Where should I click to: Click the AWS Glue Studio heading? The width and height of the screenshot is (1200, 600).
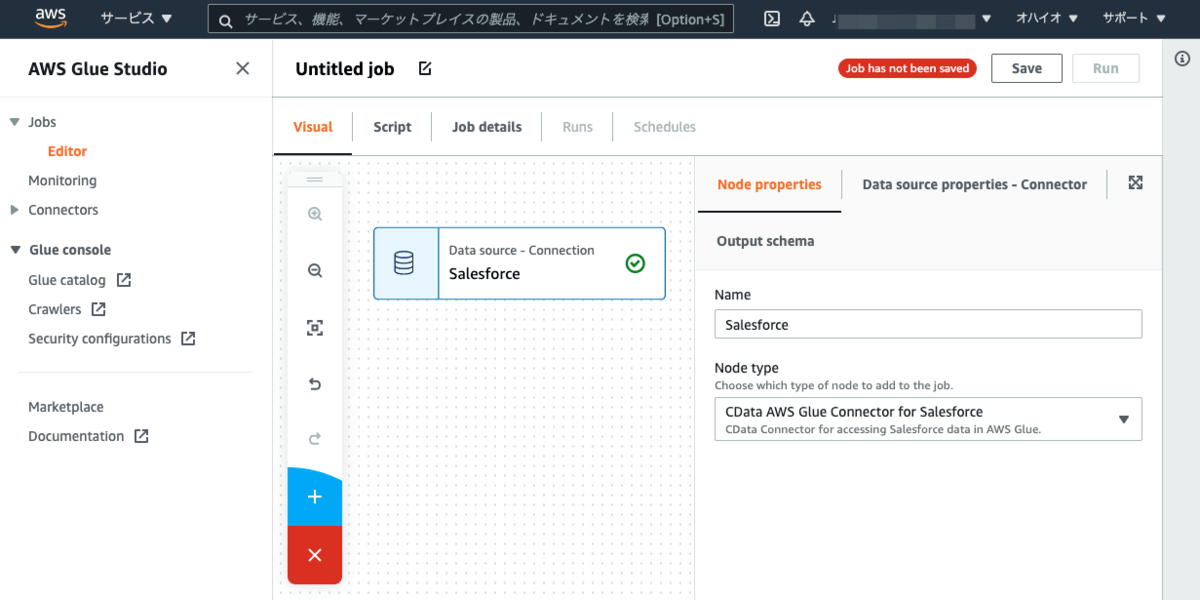98,69
